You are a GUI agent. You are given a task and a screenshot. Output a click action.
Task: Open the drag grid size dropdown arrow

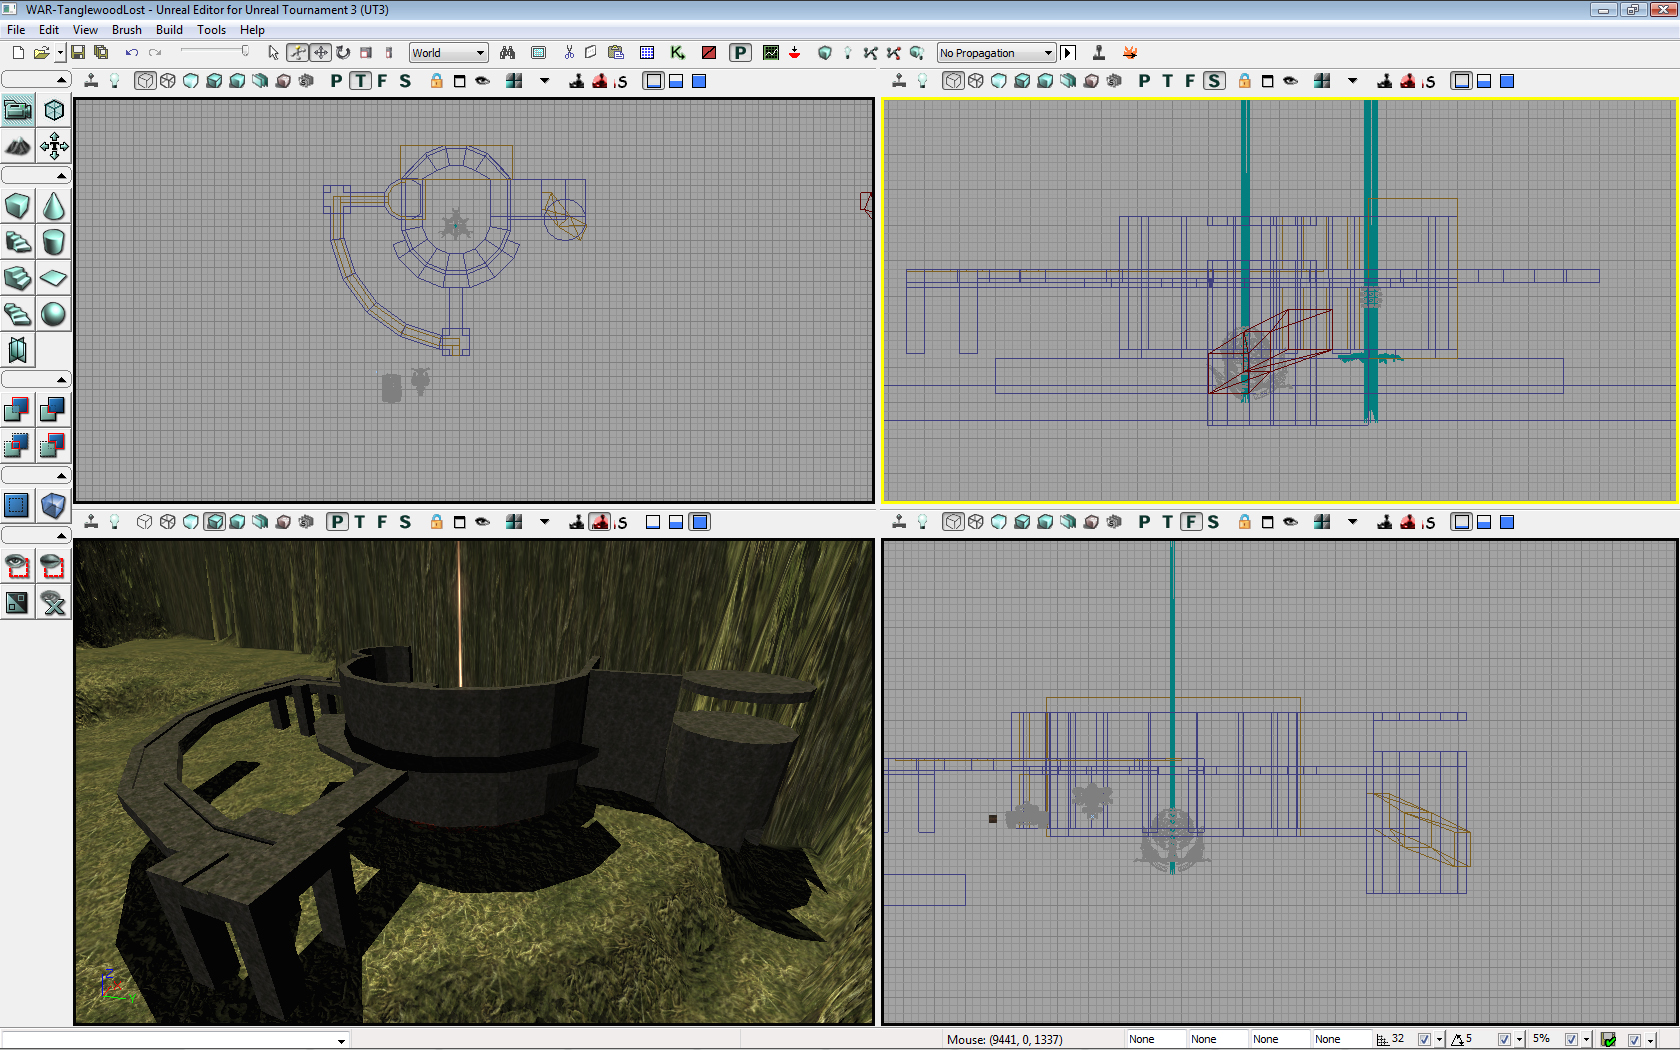1439,1040
